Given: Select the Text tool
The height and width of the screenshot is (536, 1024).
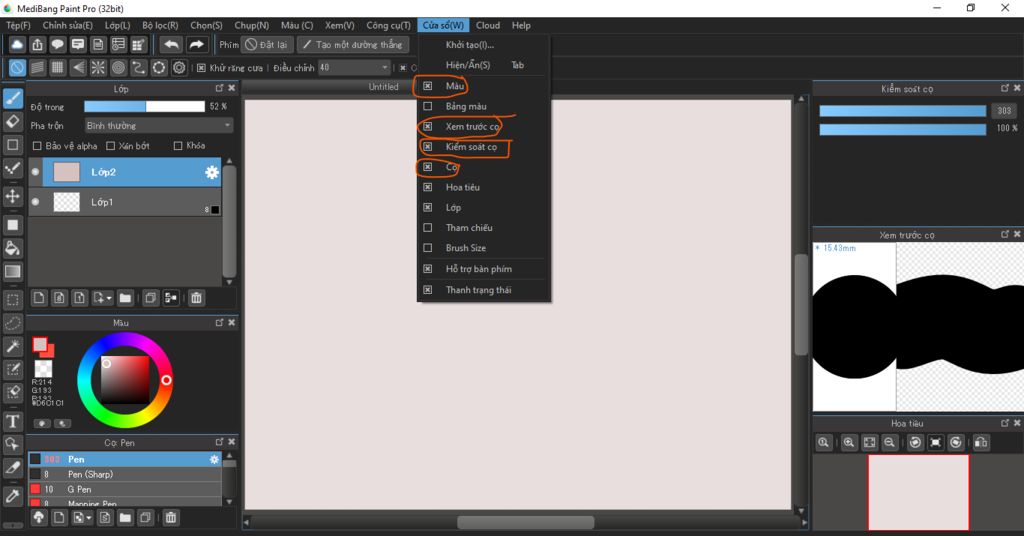Looking at the screenshot, I should click(13, 421).
